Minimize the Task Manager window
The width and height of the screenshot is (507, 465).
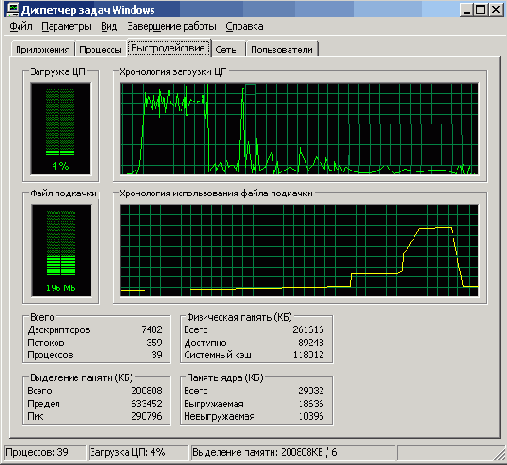pyautogui.click(x=467, y=10)
